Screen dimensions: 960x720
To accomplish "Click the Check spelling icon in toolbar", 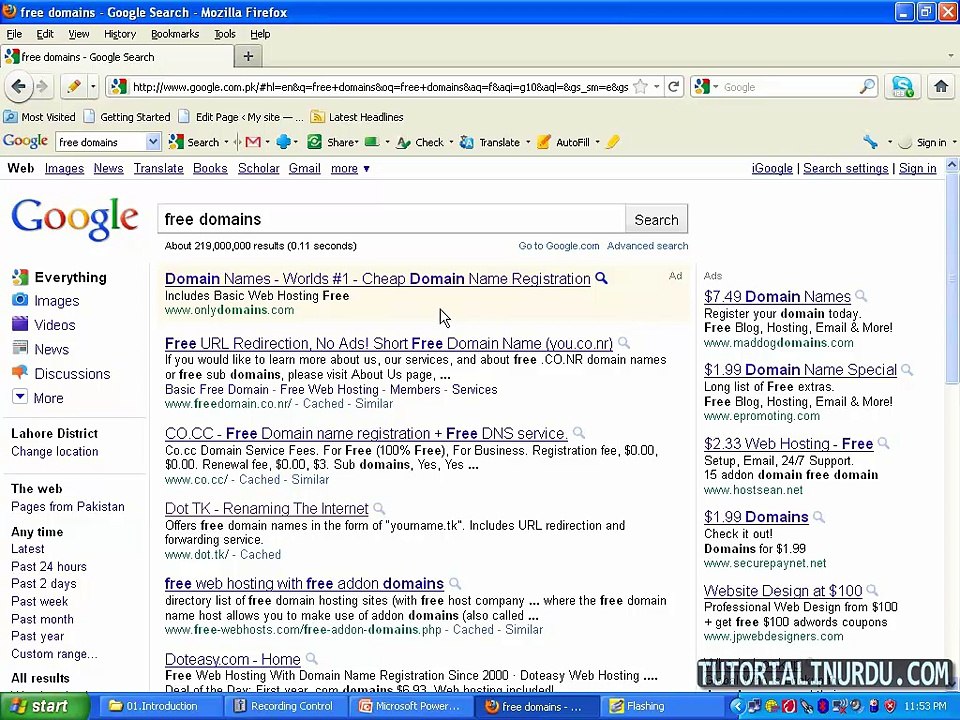I will (x=403, y=143).
